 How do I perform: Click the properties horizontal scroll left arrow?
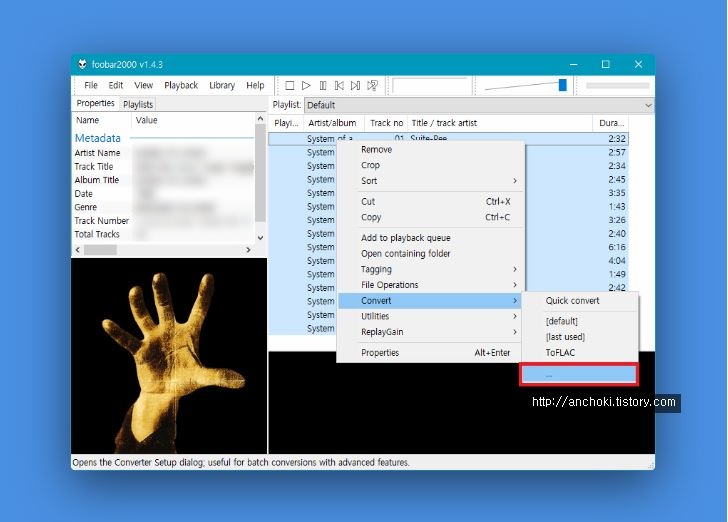click(x=78, y=250)
